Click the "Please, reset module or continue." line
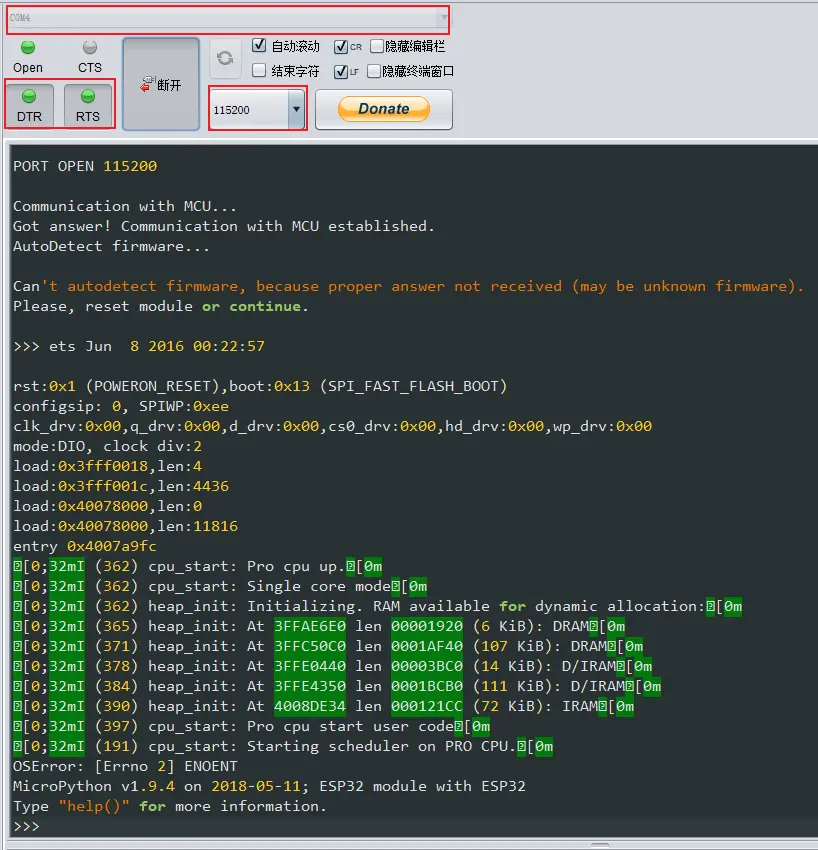This screenshot has height=850, width=818. pos(161,306)
